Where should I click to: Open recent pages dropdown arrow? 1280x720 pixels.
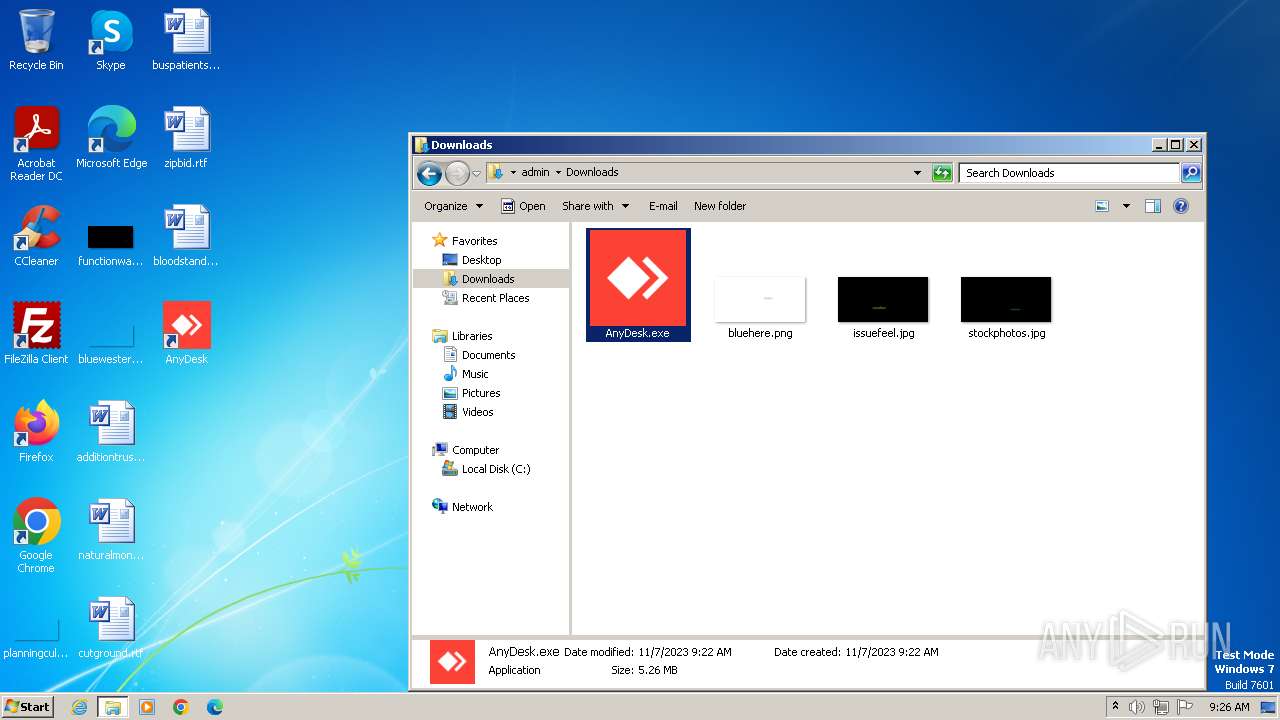477,173
